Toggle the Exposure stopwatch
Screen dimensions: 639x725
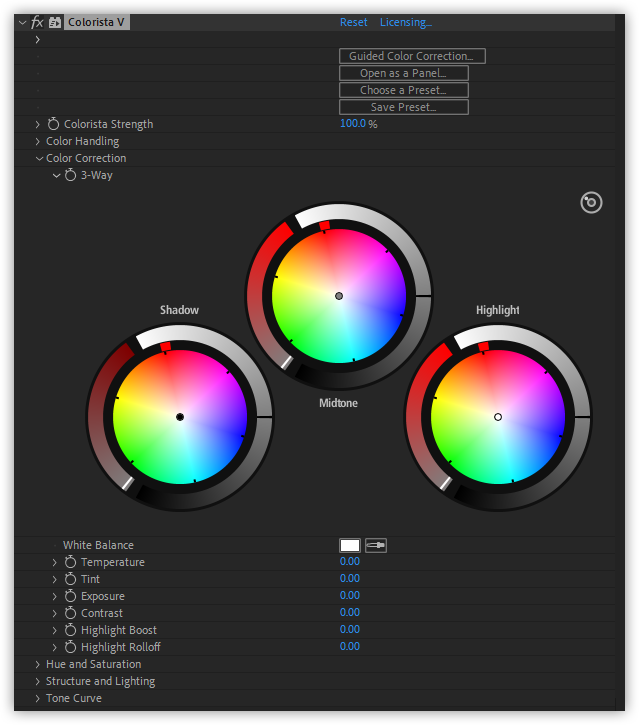pyautogui.click(x=70, y=596)
